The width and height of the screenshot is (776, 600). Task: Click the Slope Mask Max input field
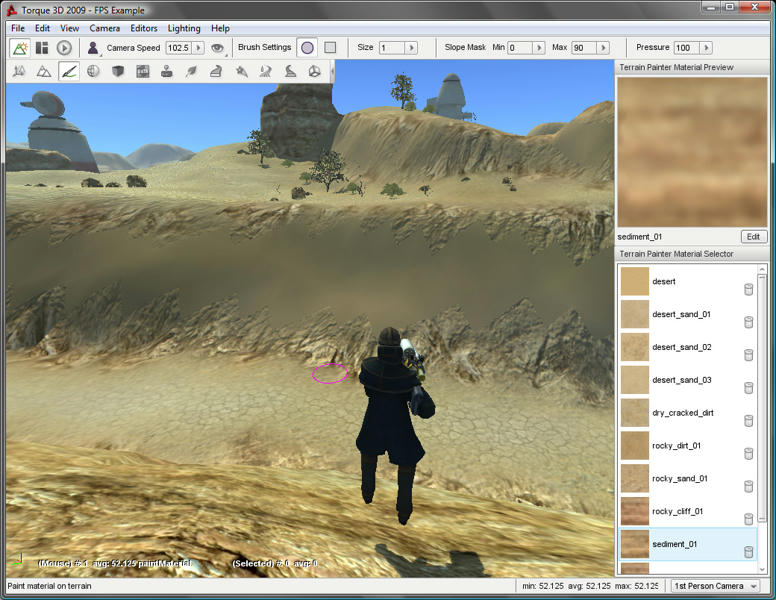pyautogui.click(x=582, y=47)
